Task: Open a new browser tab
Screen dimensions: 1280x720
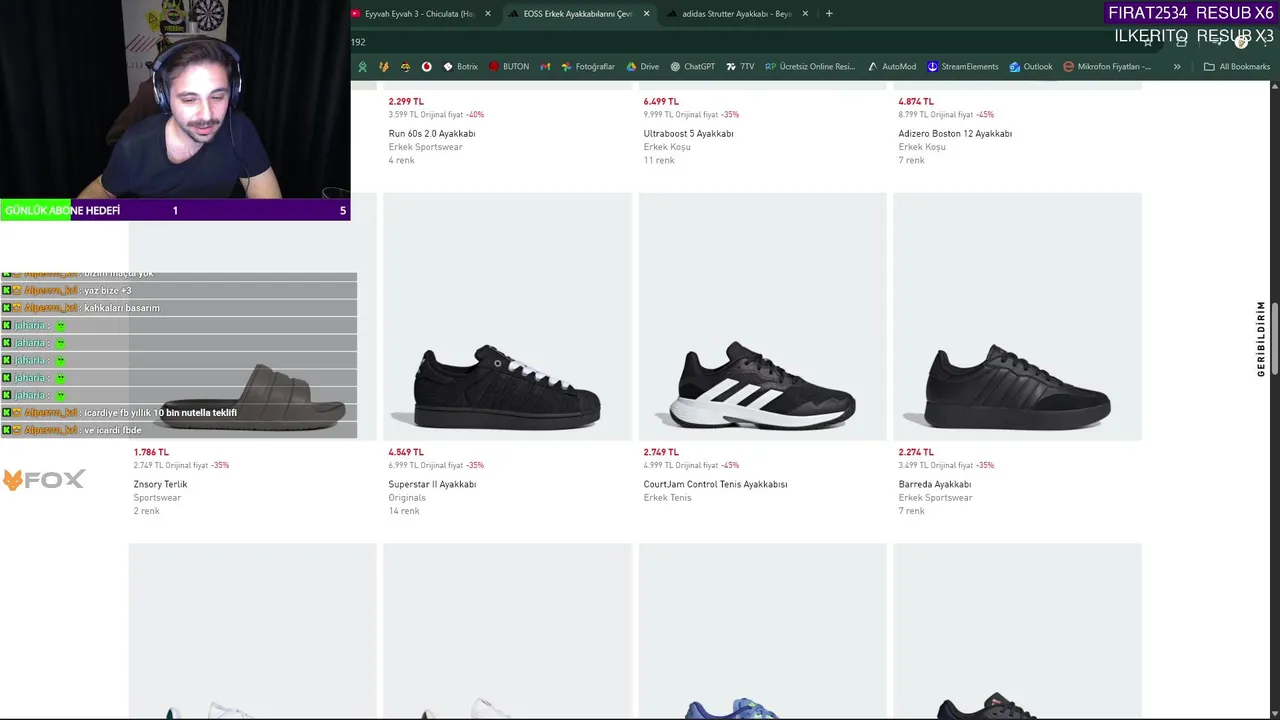Action: (x=829, y=14)
